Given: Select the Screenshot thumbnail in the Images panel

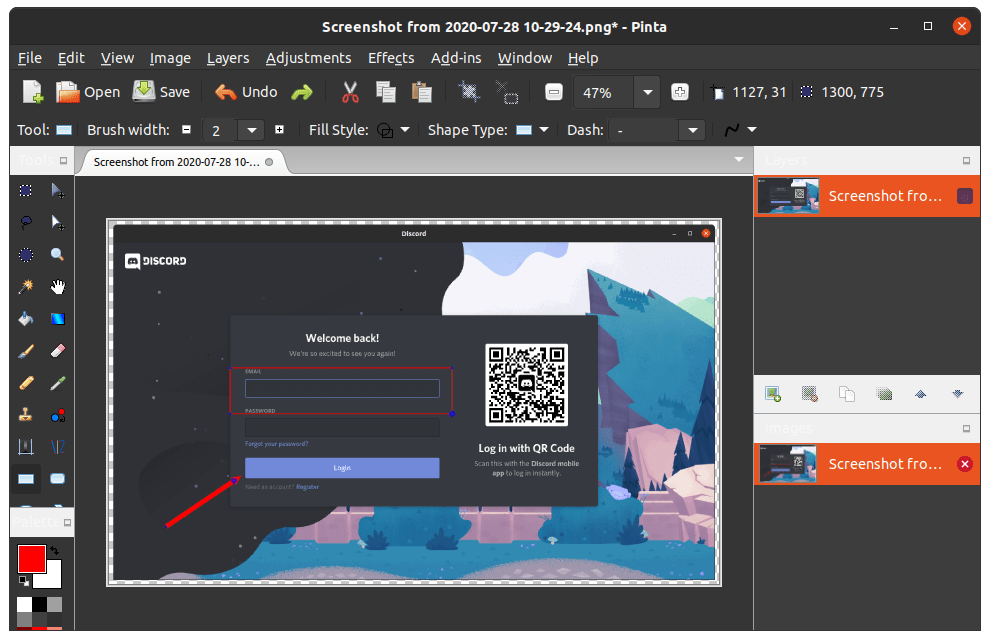Looking at the screenshot, I should pyautogui.click(x=787, y=464).
